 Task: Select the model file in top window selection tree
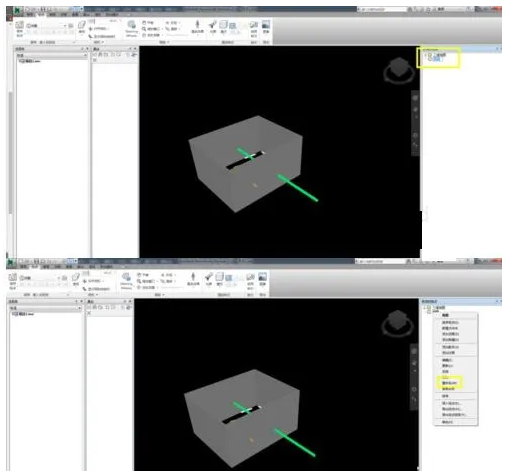point(30,61)
